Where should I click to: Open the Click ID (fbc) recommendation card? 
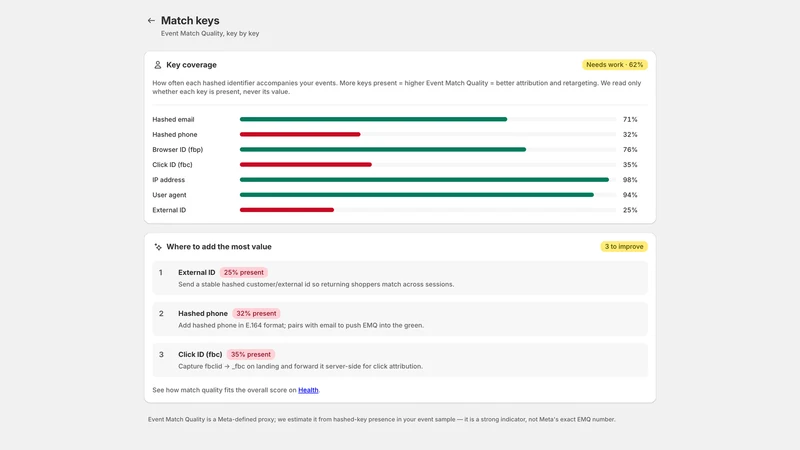click(x=400, y=360)
